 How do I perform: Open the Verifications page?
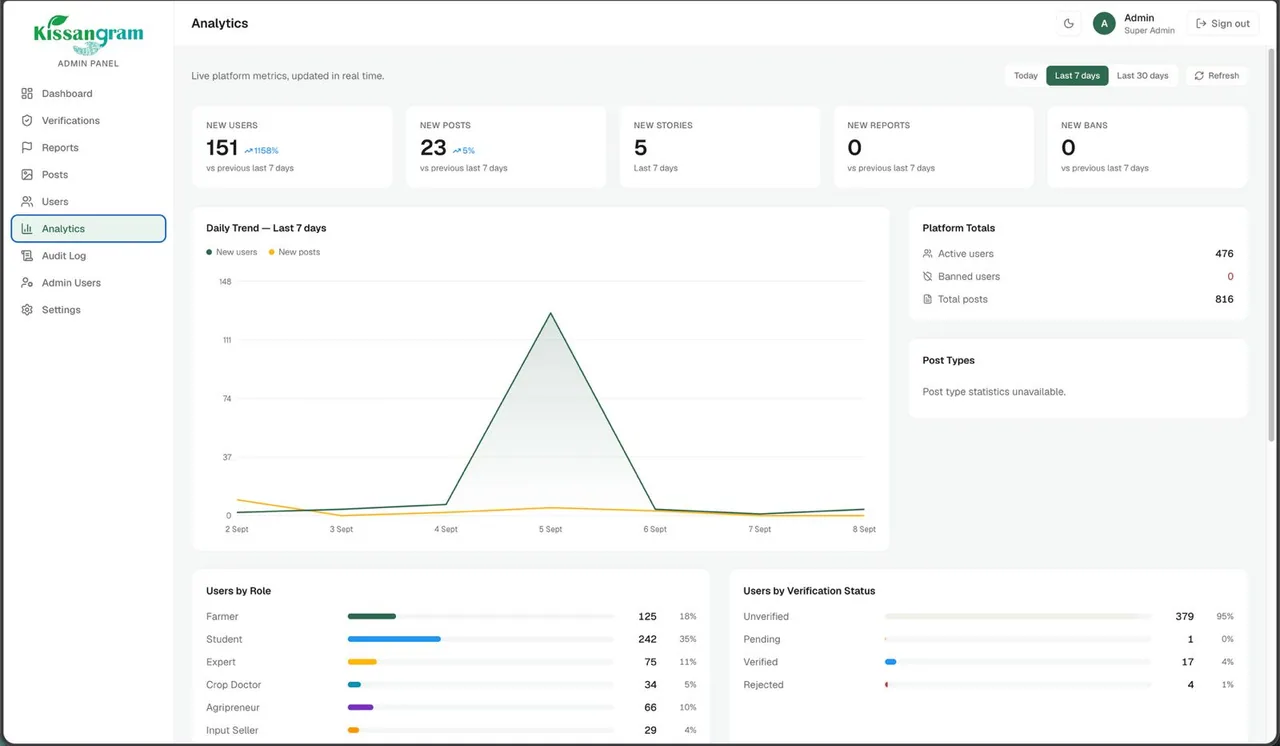pos(88,121)
